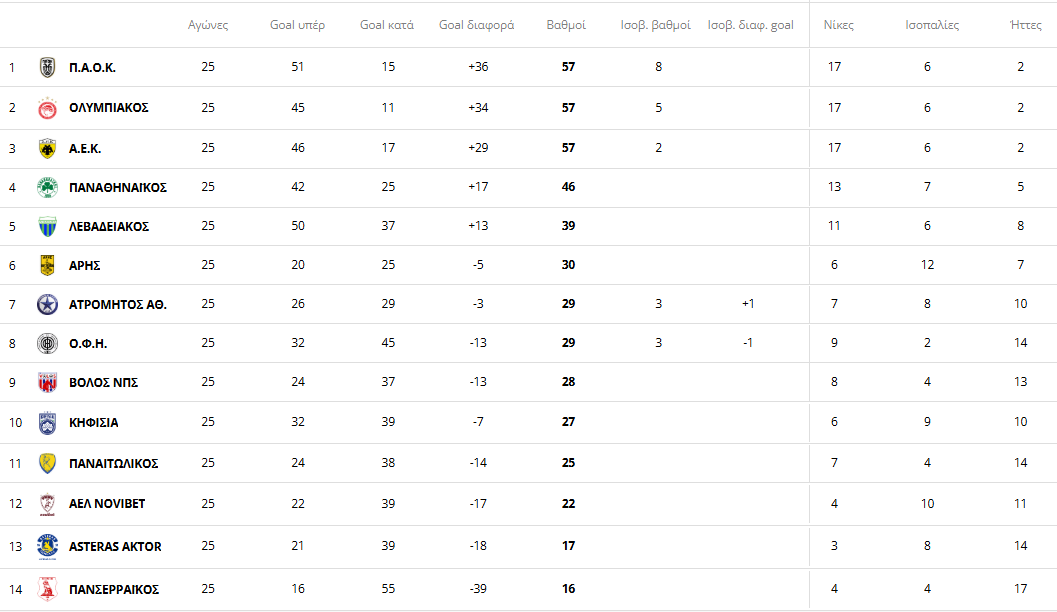
Task: Click the Ισοπαλίες column header
Action: point(931,25)
